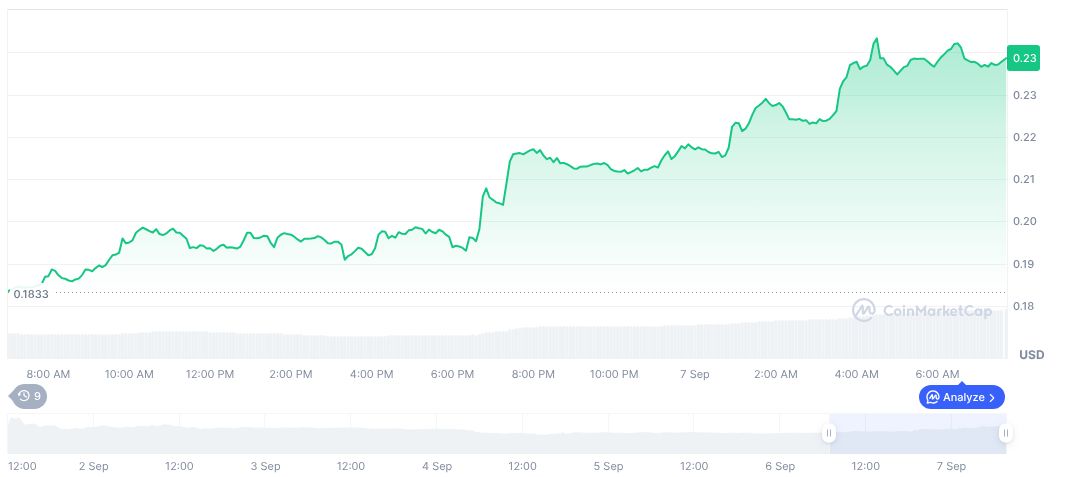Click the Analyze button's chart icon

932,397
